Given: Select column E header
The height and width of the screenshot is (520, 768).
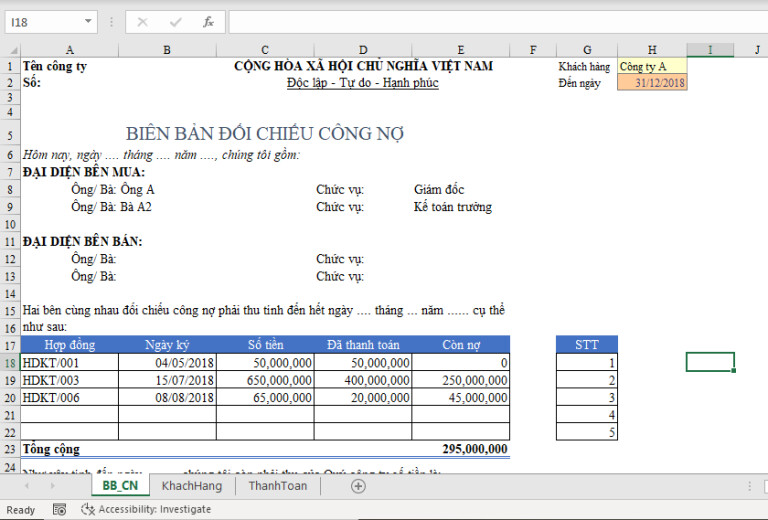Looking at the screenshot, I should 461,50.
